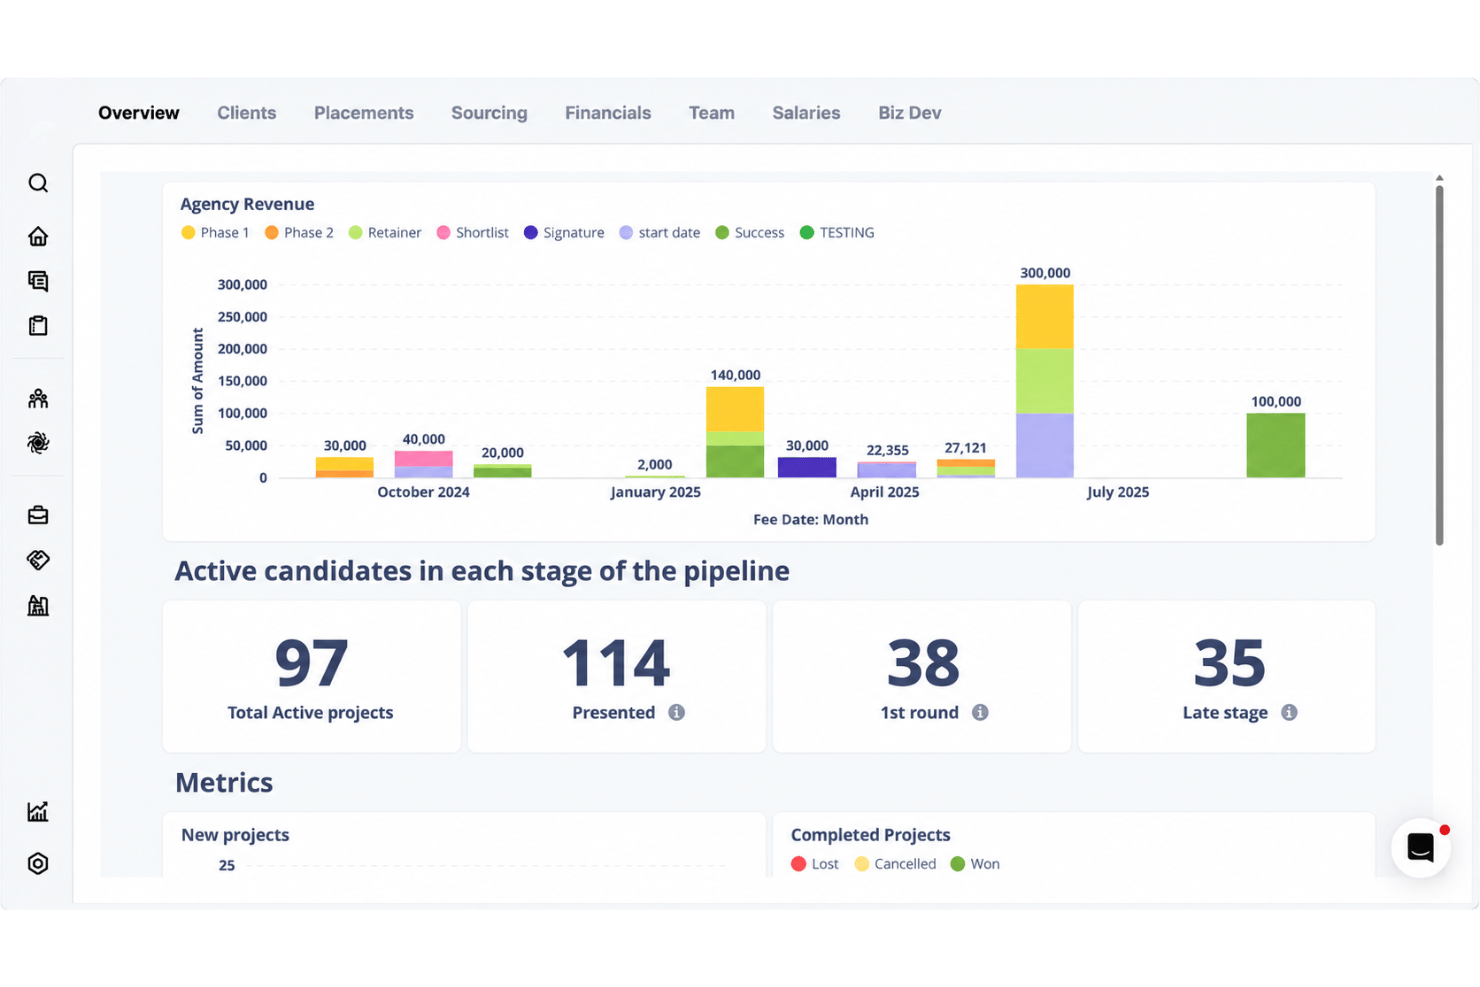The height and width of the screenshot is (987, 1480).
Task: Toggle Won series in Completed Projects legend
Action: 975,864
